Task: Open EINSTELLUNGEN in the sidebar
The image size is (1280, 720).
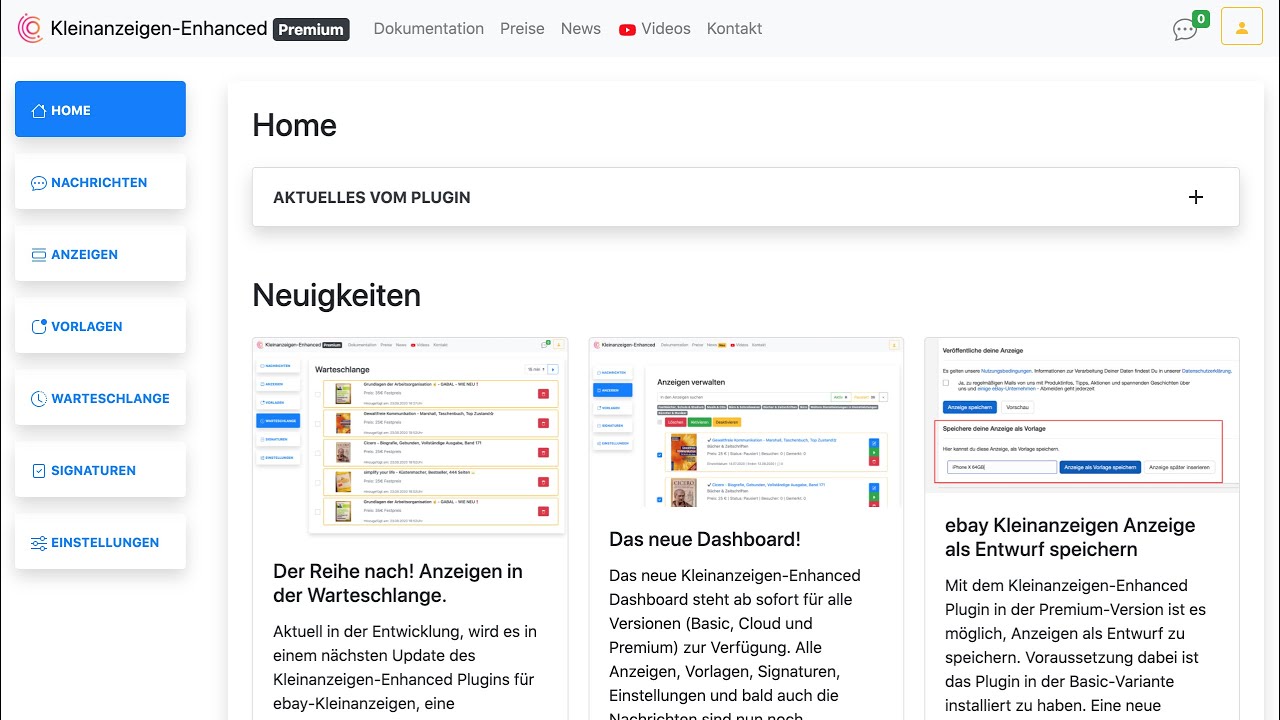Action: coord(100,542)
